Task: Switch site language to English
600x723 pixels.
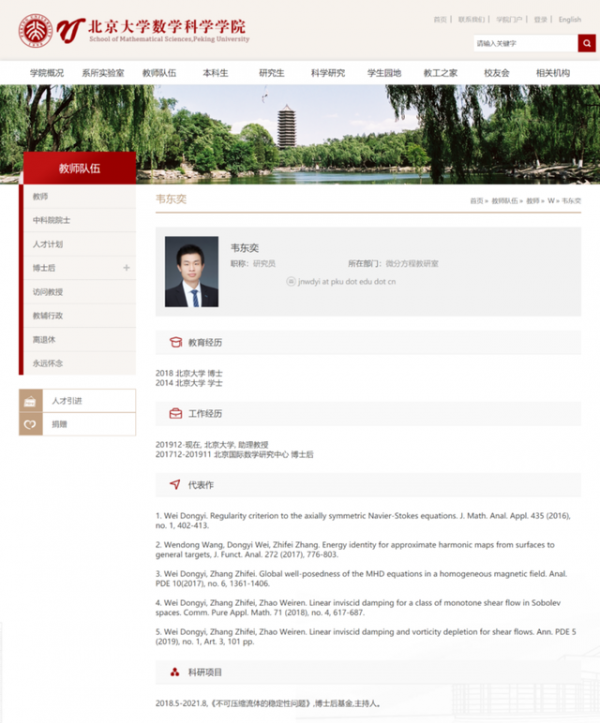Action: pyautogui.click(x=569, y=19)
